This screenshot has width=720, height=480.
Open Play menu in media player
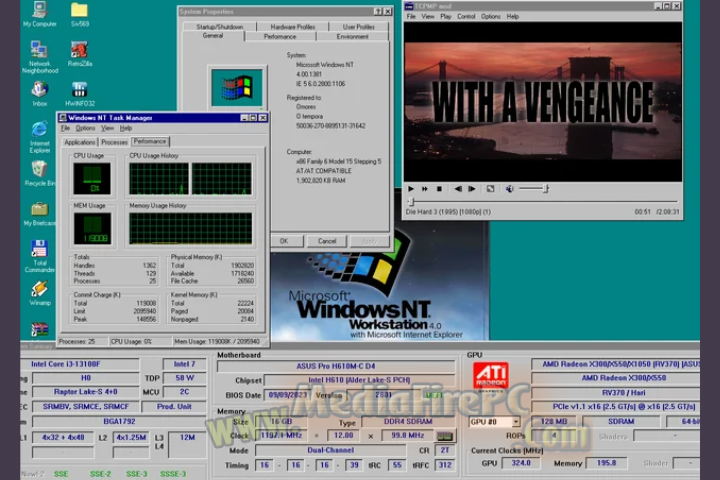[x=446, y=16]
